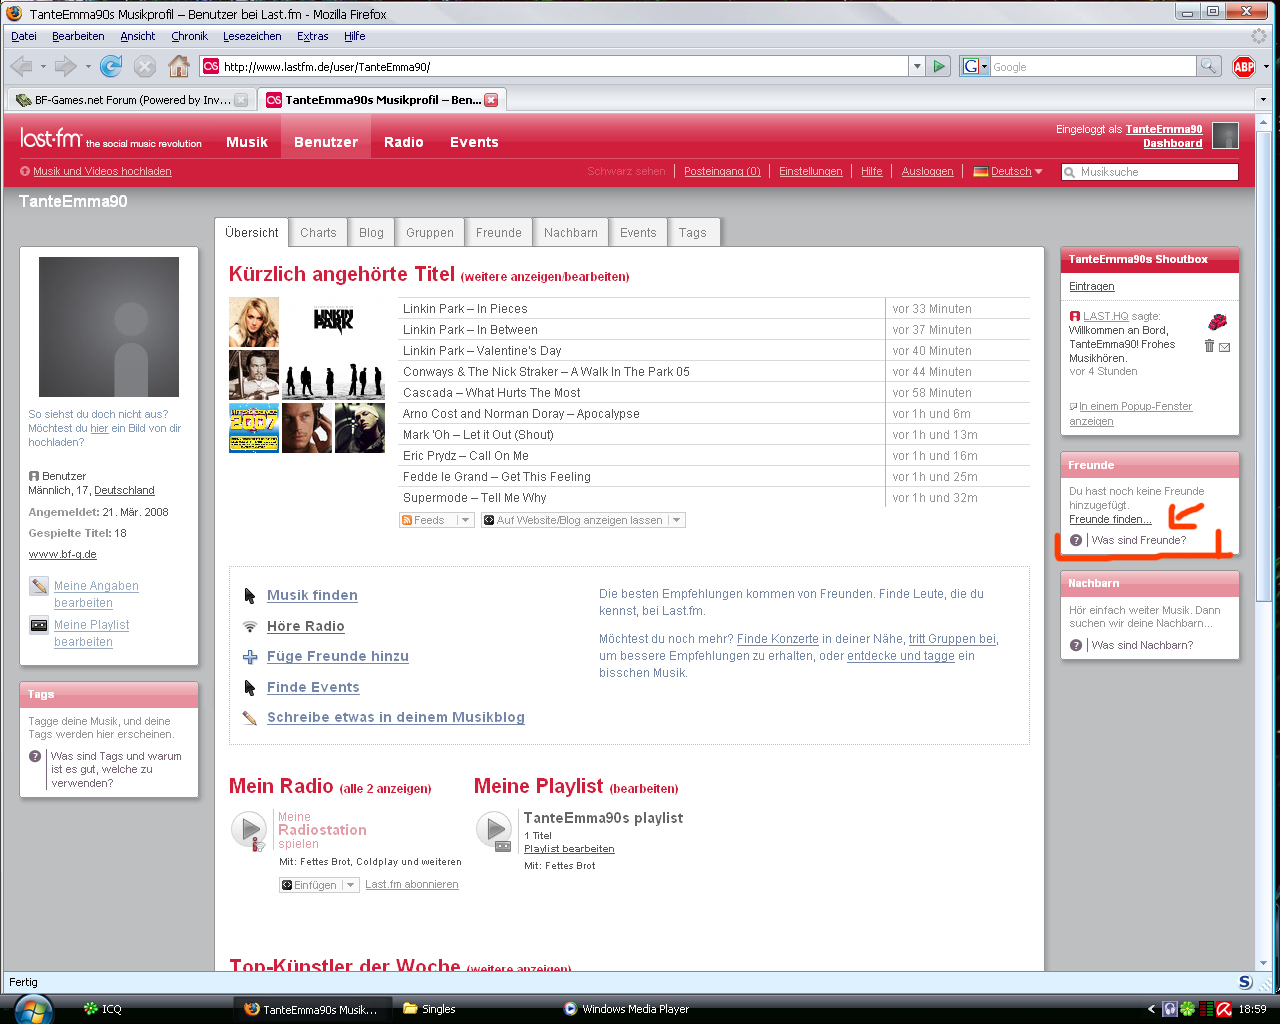
Task: Click the last.fm logo
Action: click(51, 138)
